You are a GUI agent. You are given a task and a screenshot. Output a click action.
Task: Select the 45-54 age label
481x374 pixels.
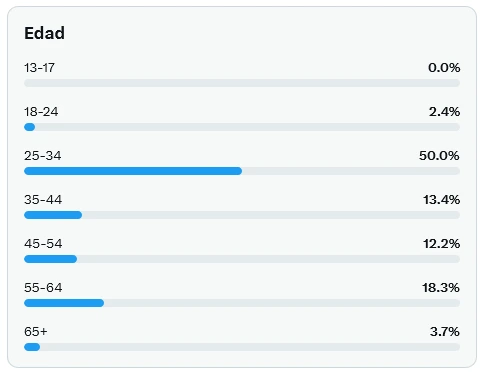coord(43,244)
